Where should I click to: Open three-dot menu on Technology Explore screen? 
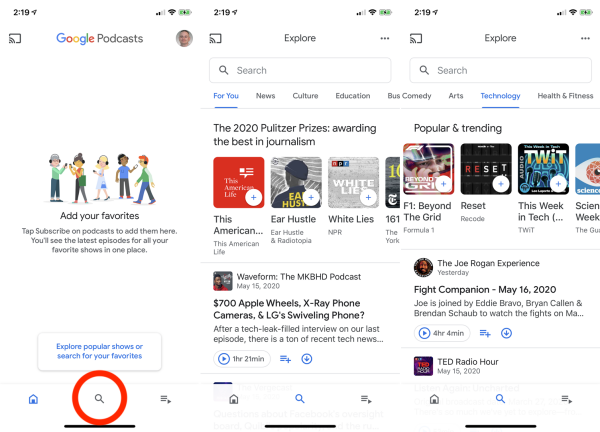[585, 38]
